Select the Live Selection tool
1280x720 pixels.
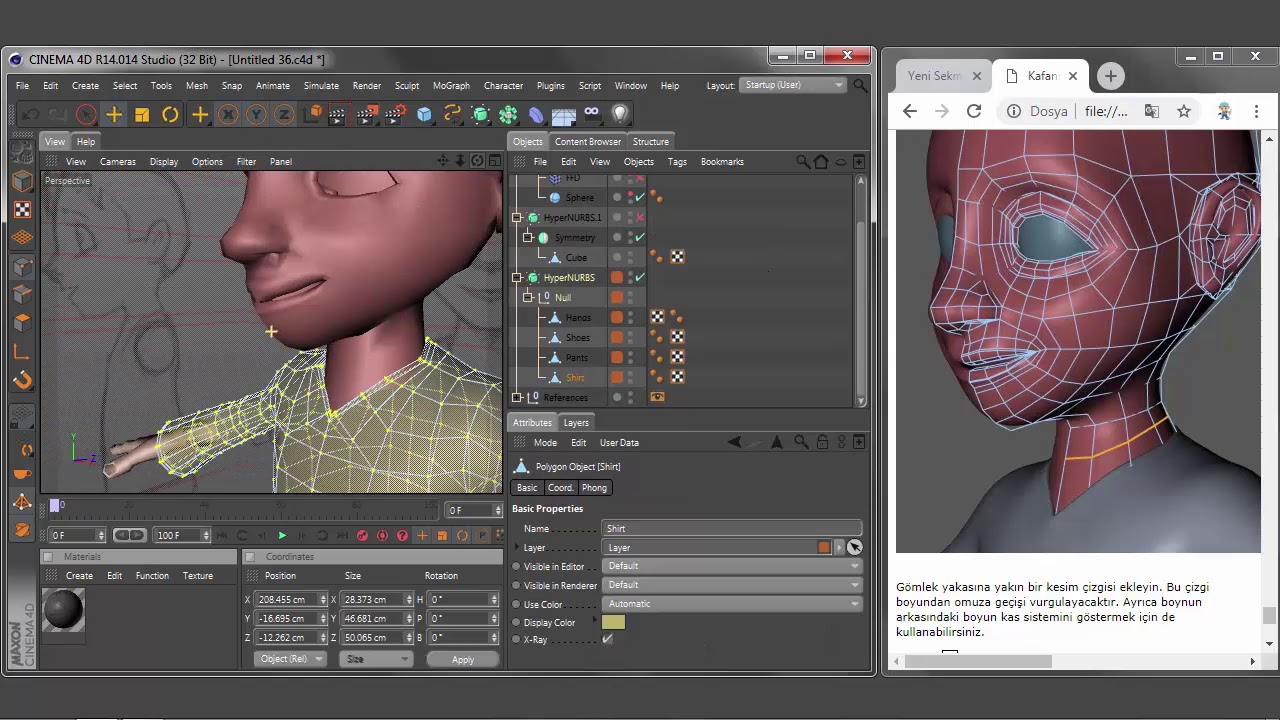[x=86, y=114]
